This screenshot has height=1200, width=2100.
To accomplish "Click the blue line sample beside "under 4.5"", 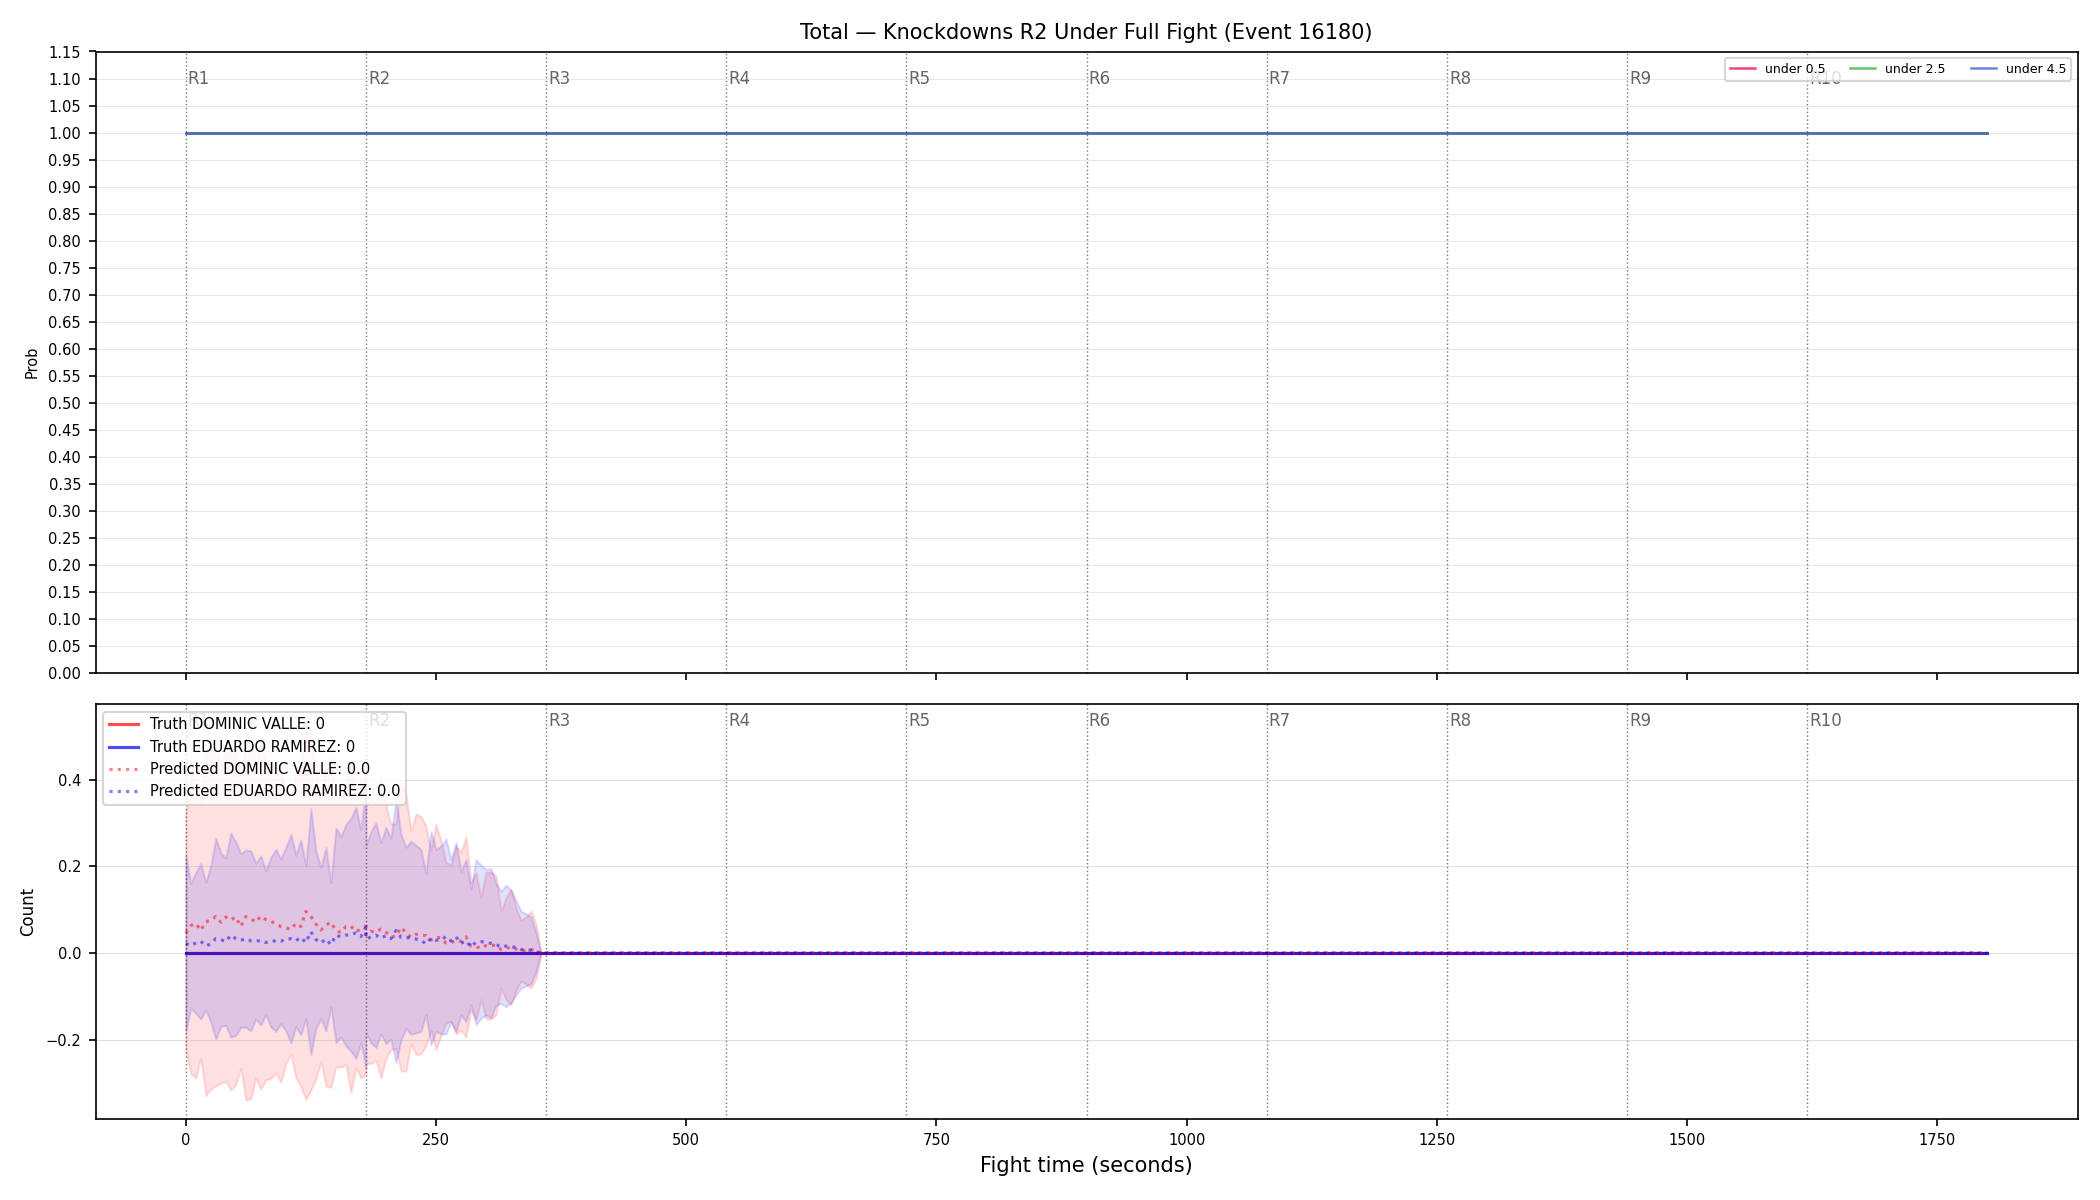I will click(1984, 69).
